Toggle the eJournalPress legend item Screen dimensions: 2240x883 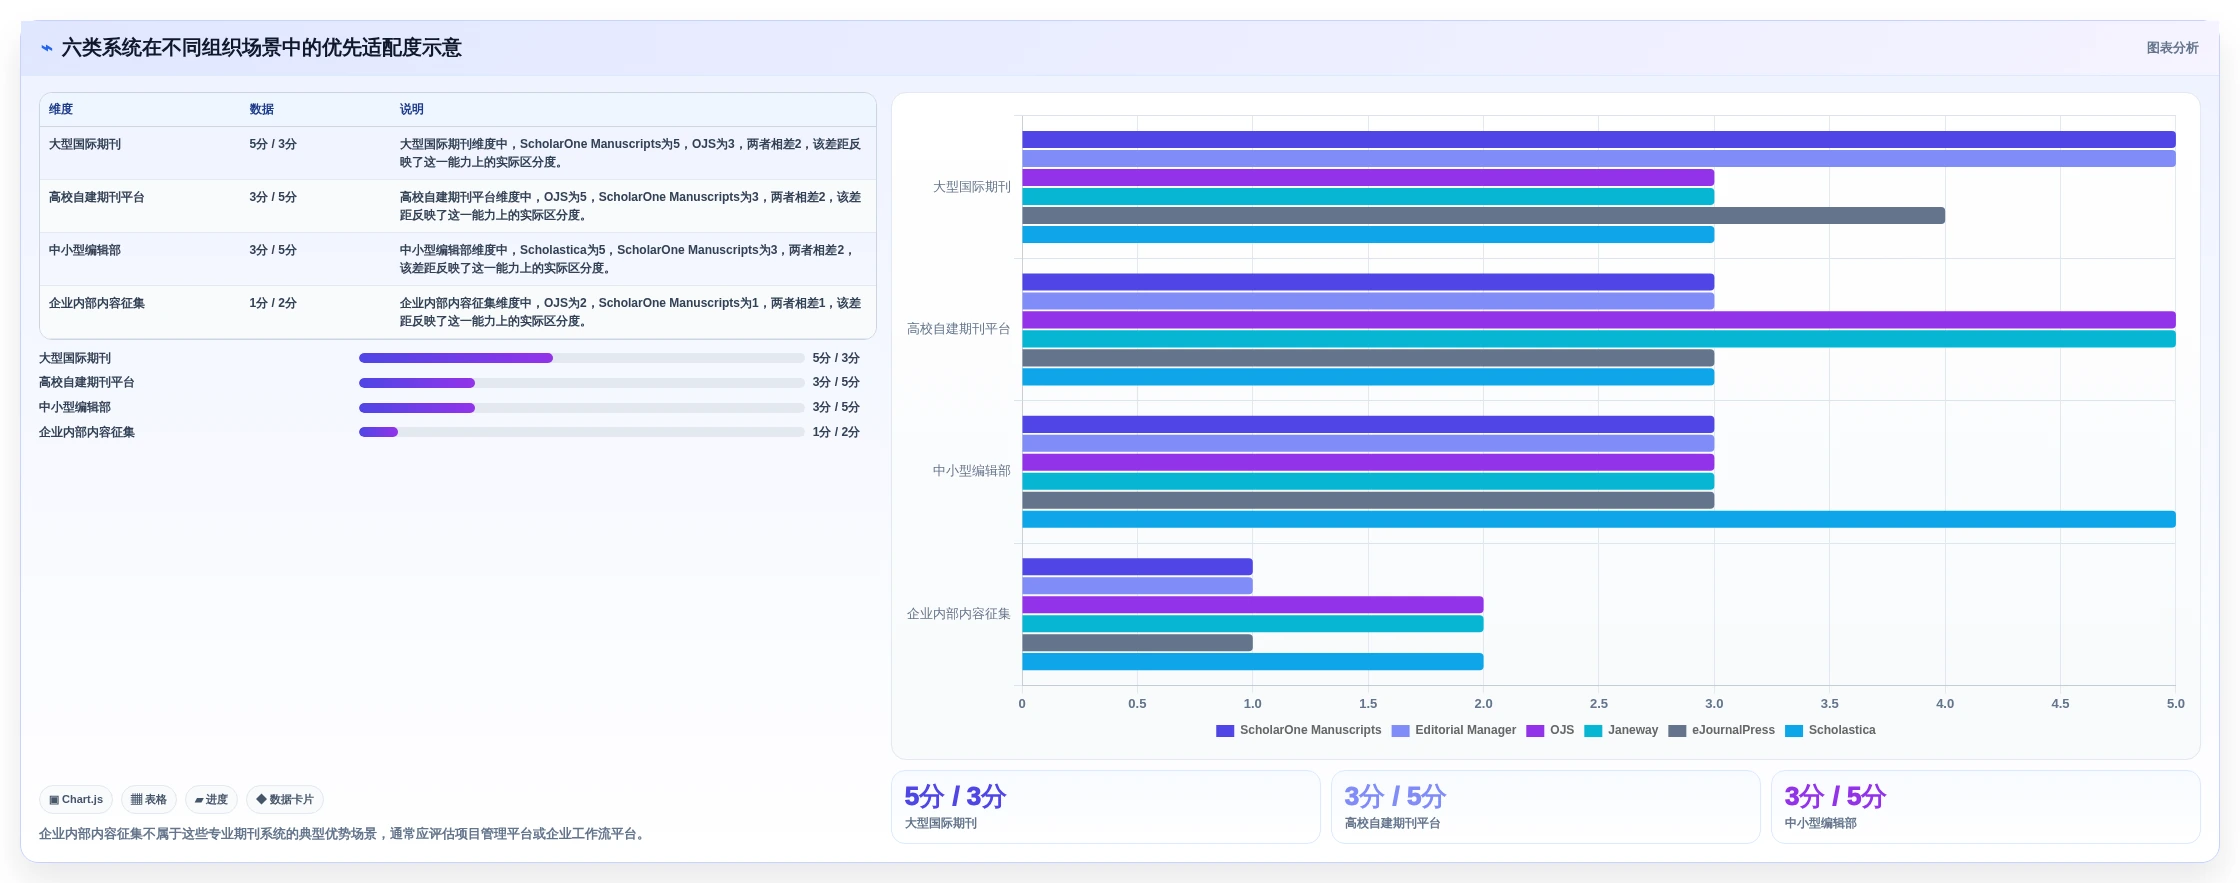[x=1721, y=731]
